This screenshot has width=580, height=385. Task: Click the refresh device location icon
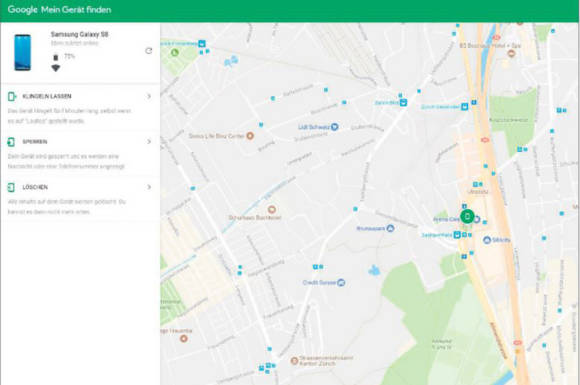pos(149,51)
